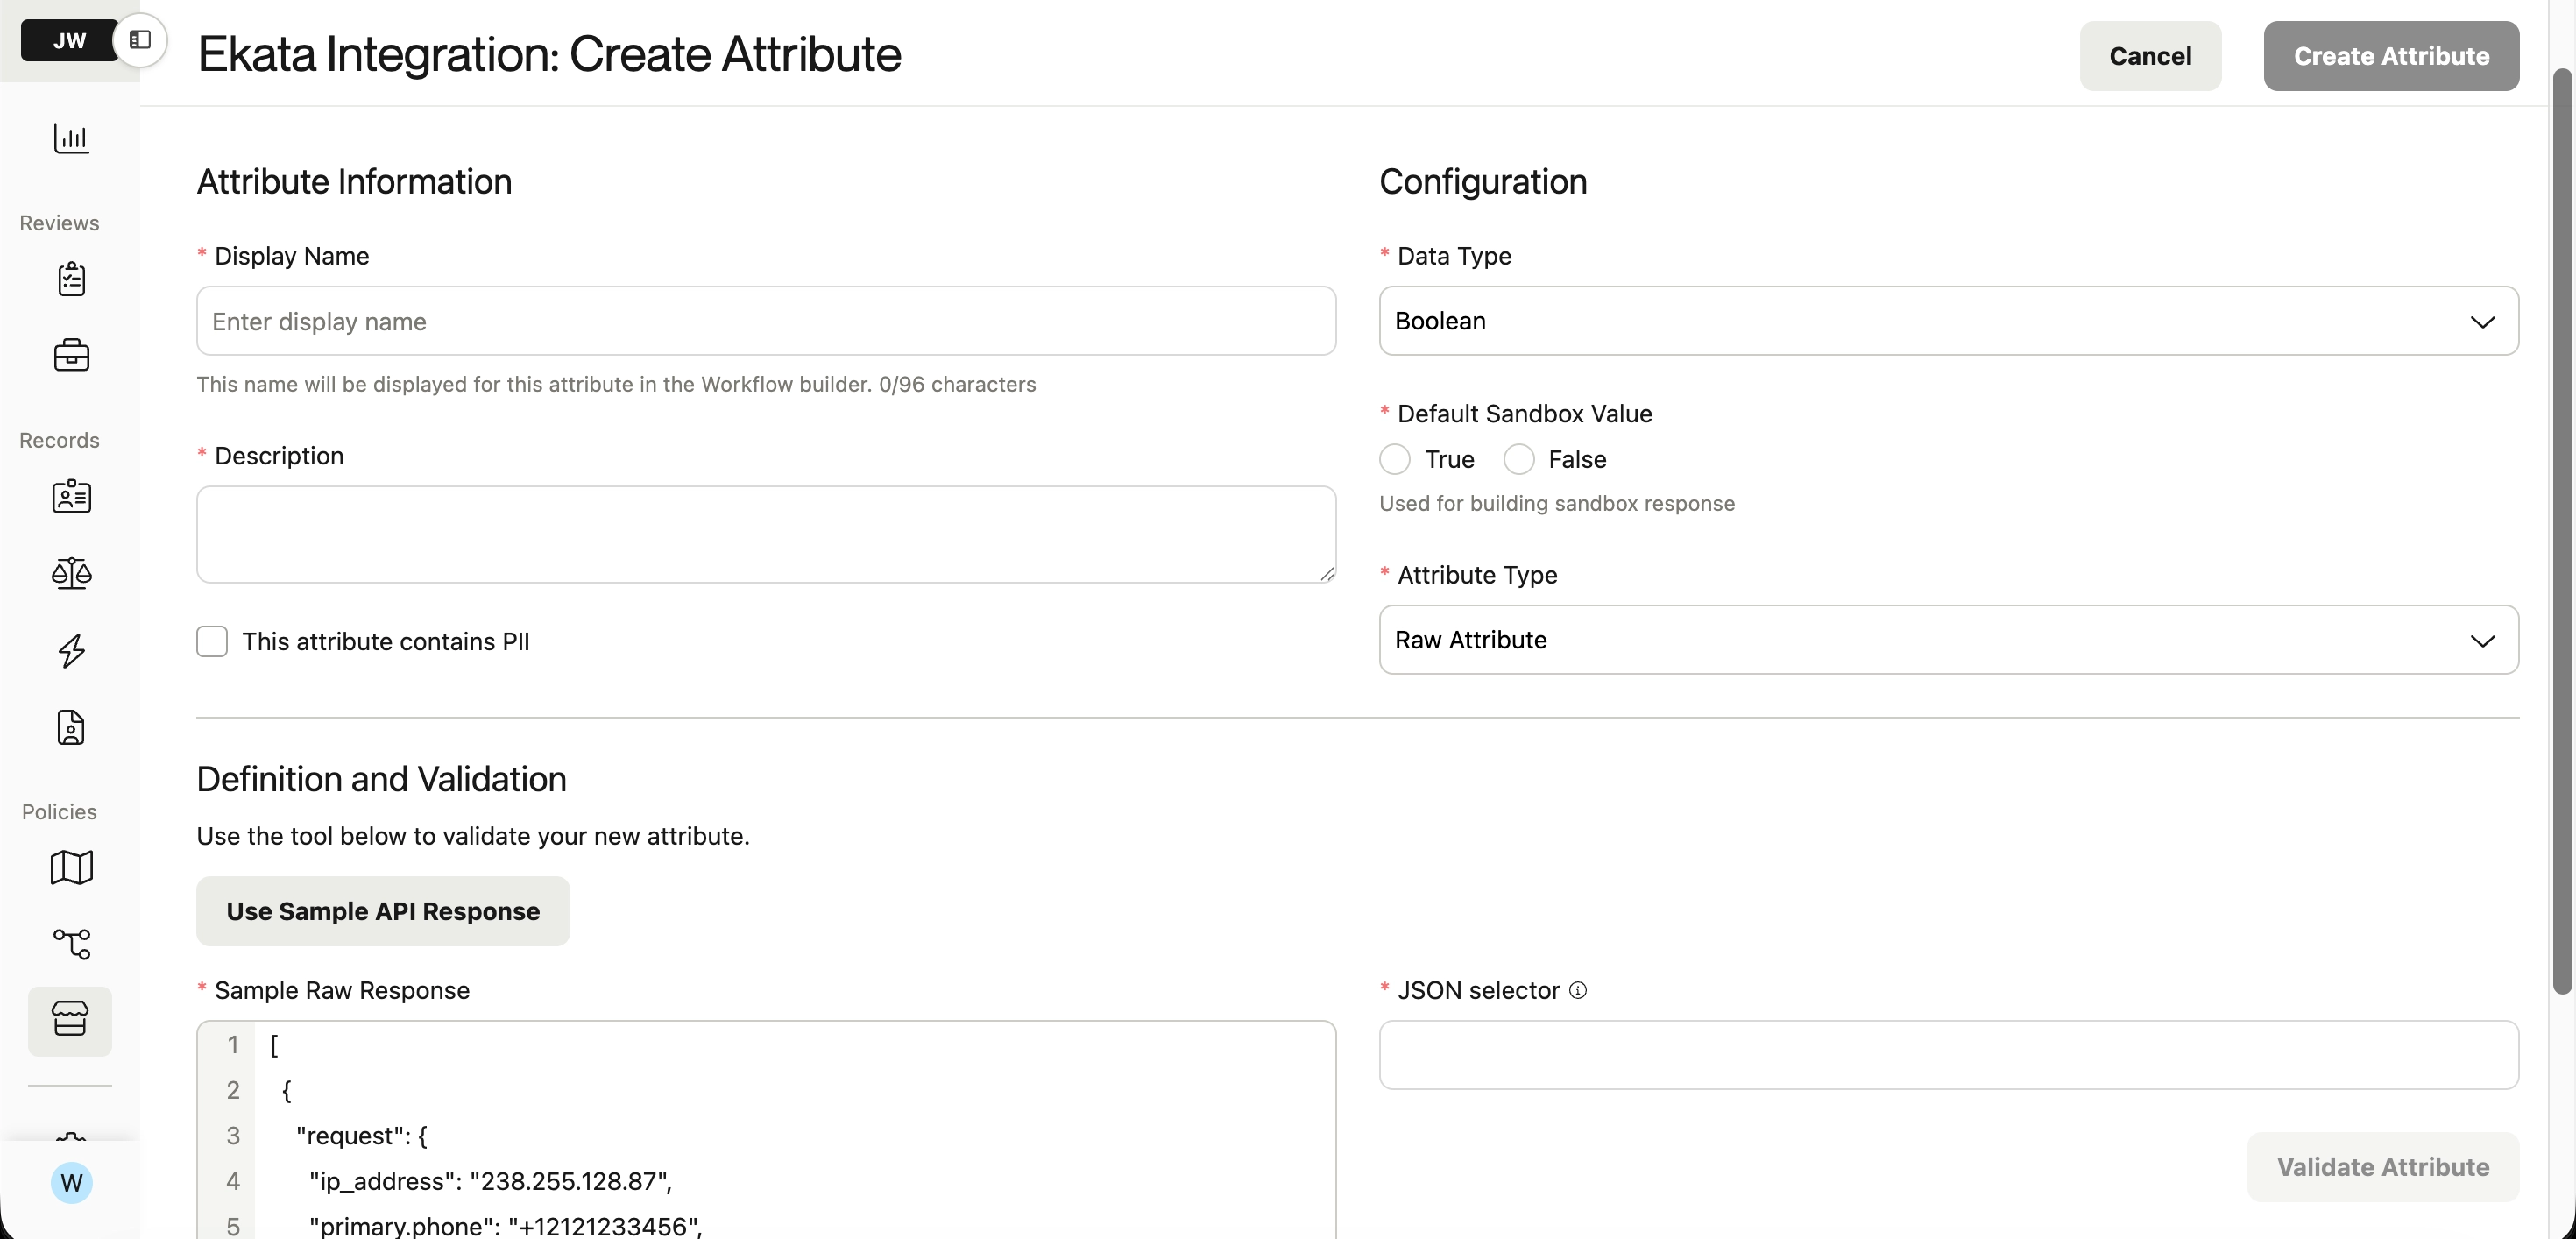Click the JSON selector info icon

pyautogui.click(x=1578, y=990)
